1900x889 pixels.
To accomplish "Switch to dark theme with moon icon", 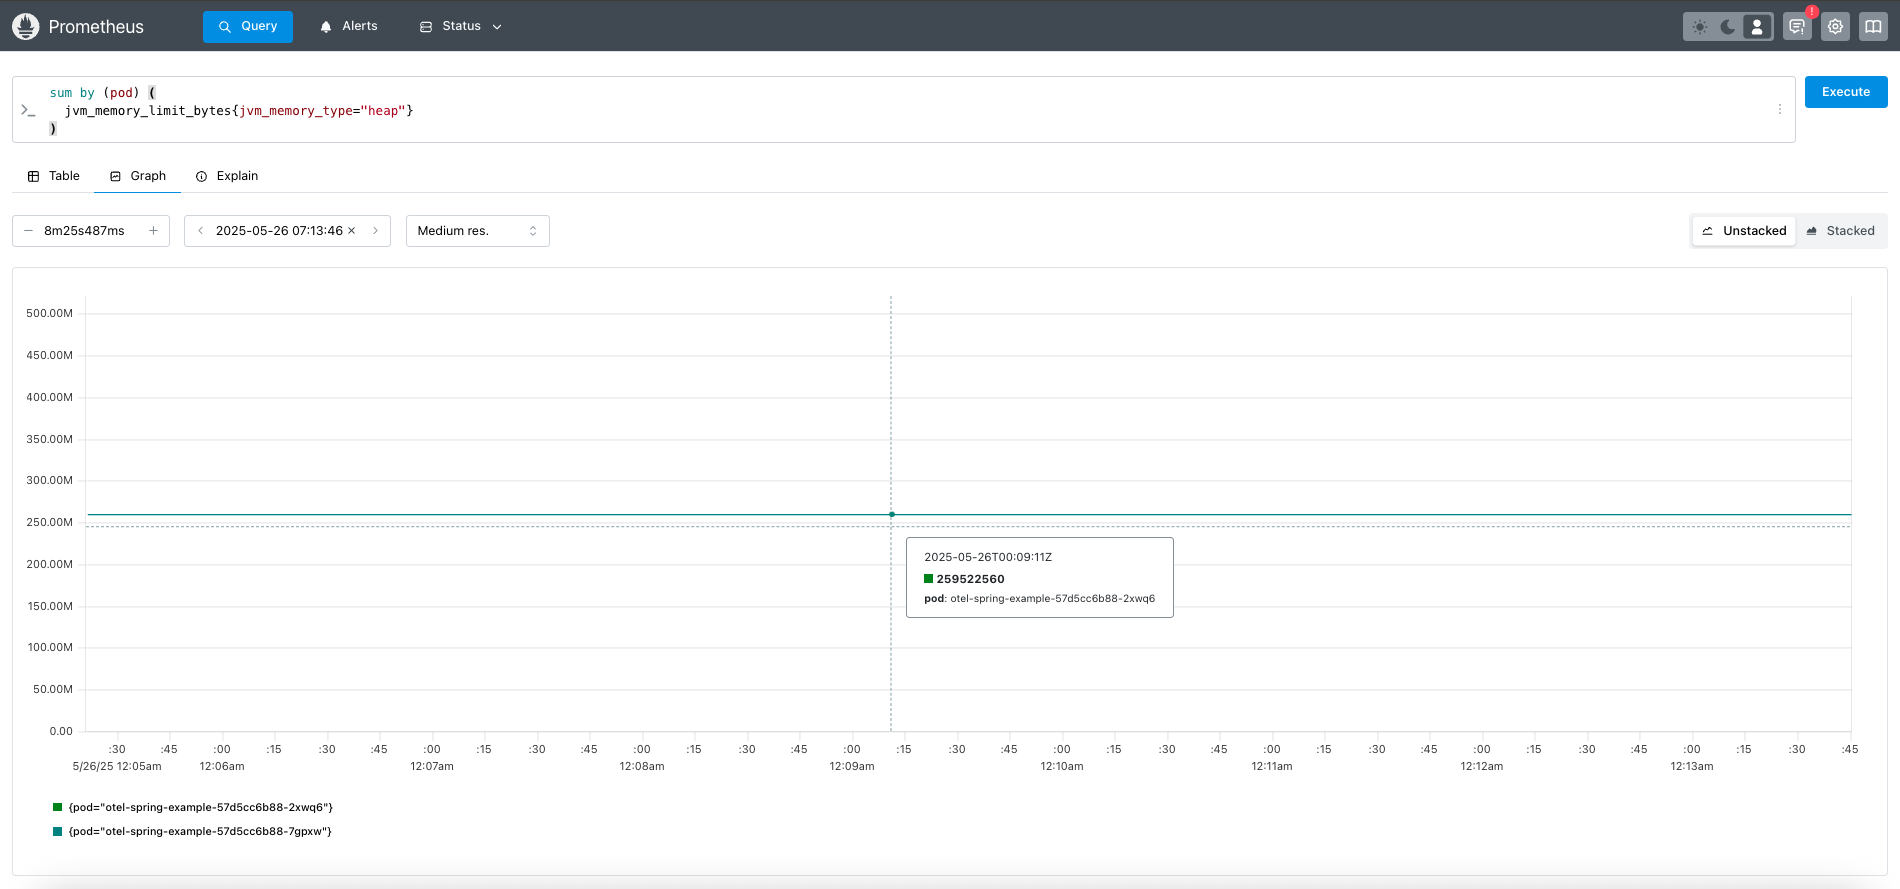I will [1728, 27].
